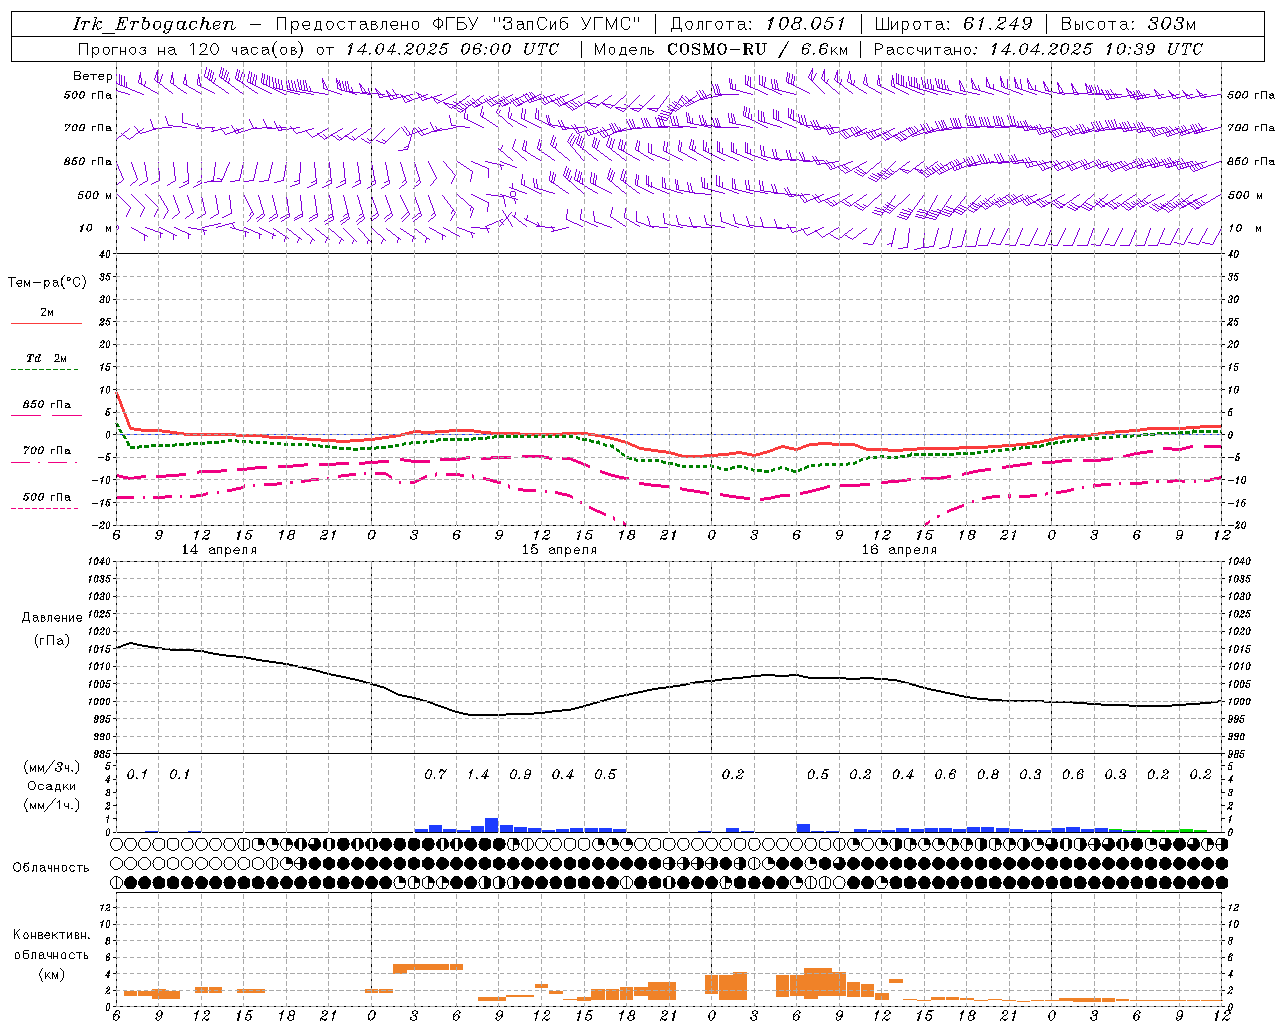The height and width of the screenshot is (1024, 1280).
Task: Click the station name Irk_Erbogachen in header
Action: point(155,24)
